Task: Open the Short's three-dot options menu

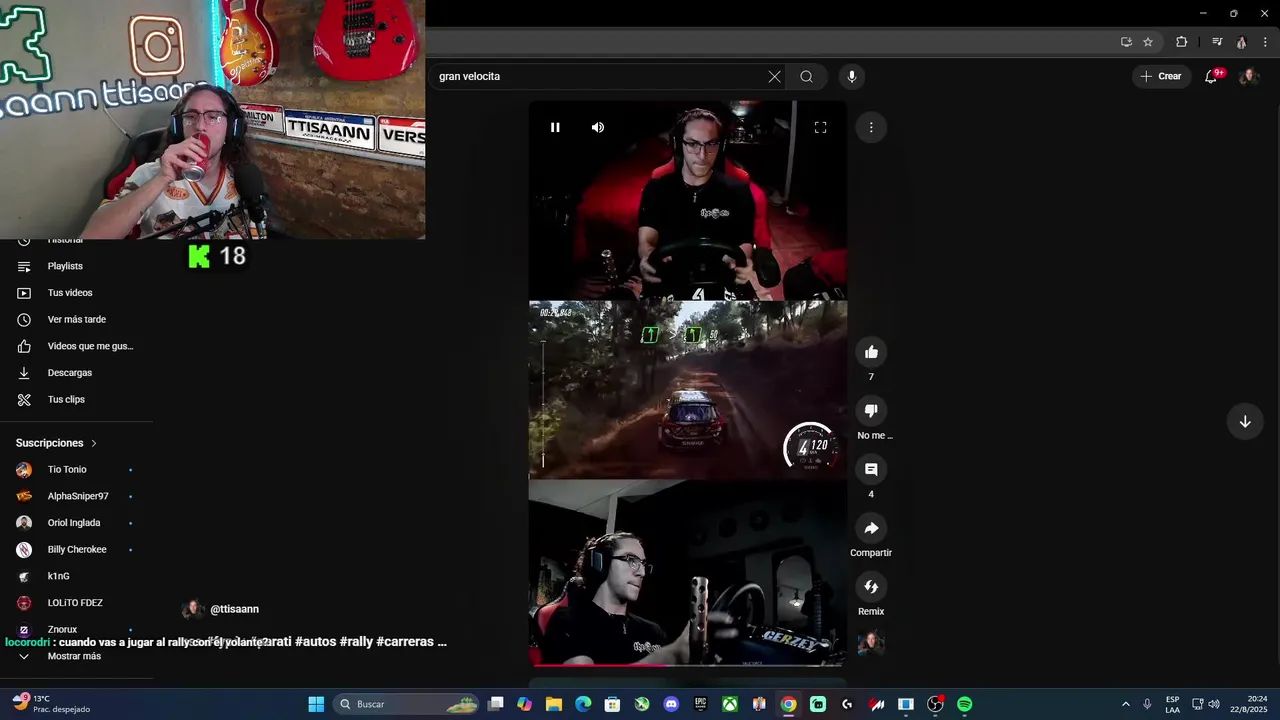Action: coord(871,127)
